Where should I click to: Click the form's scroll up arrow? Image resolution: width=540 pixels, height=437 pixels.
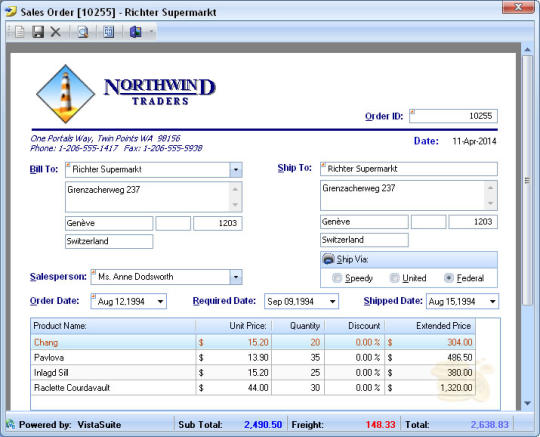click(527, 50)
